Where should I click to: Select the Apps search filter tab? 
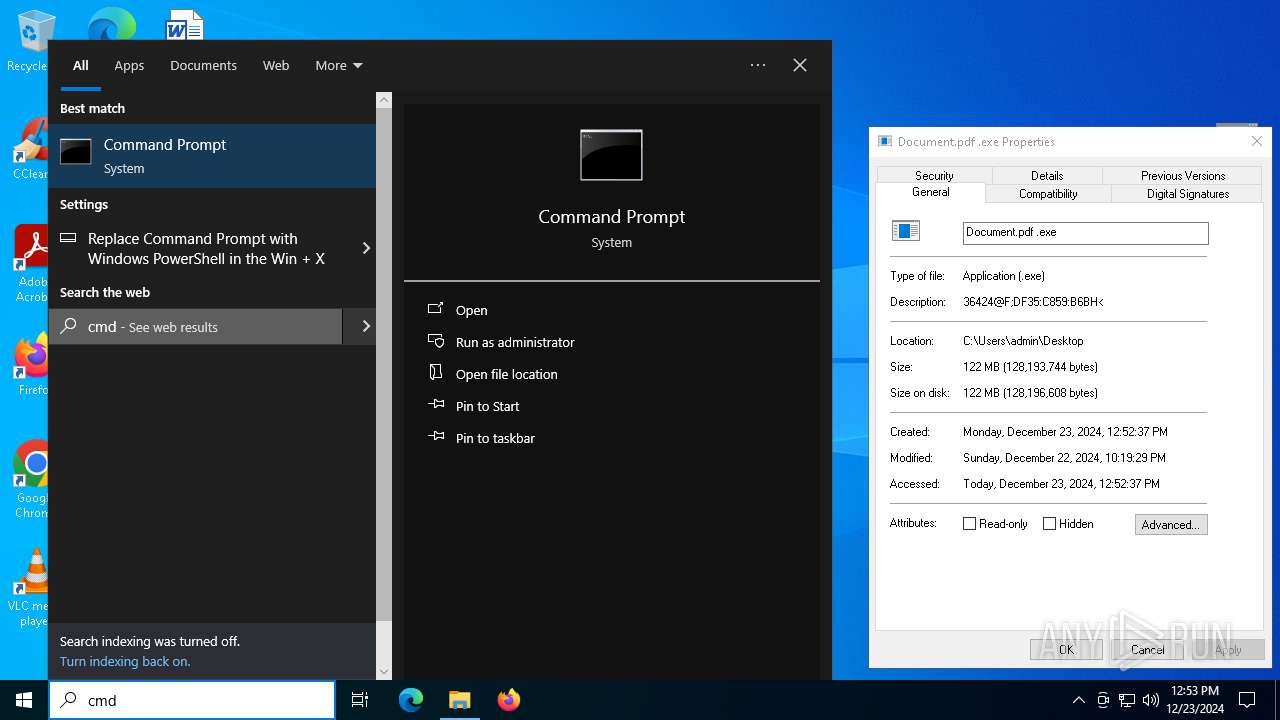pos(129,65)
